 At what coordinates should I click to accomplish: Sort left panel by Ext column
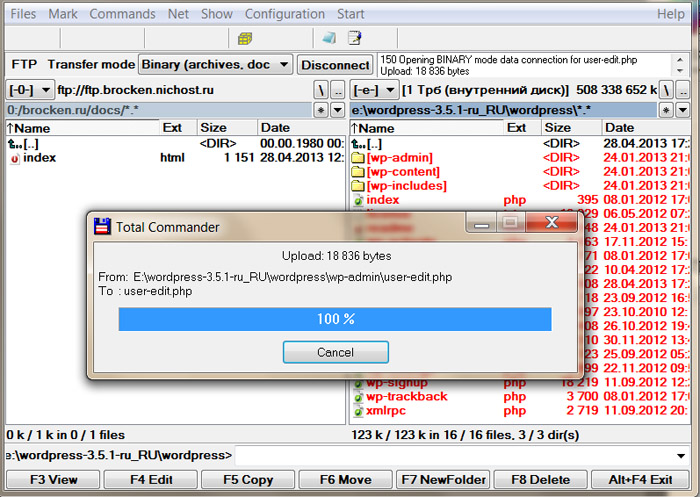tap(178, 128)
